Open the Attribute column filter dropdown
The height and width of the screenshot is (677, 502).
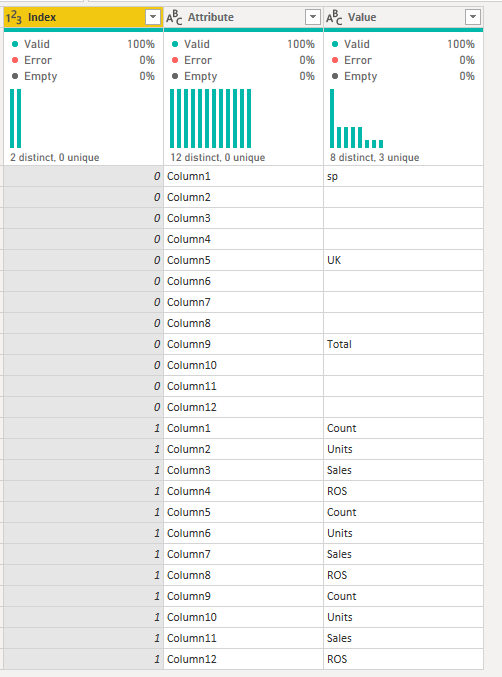(313, 17)
